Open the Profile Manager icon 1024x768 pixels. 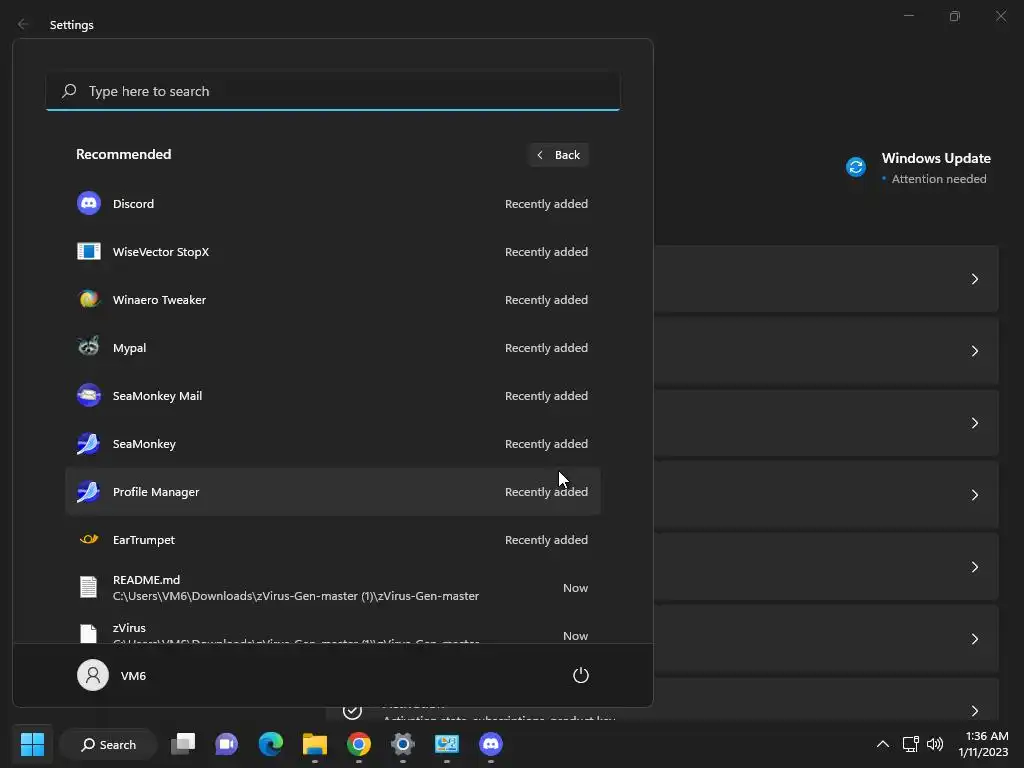[x=89, y=491]
